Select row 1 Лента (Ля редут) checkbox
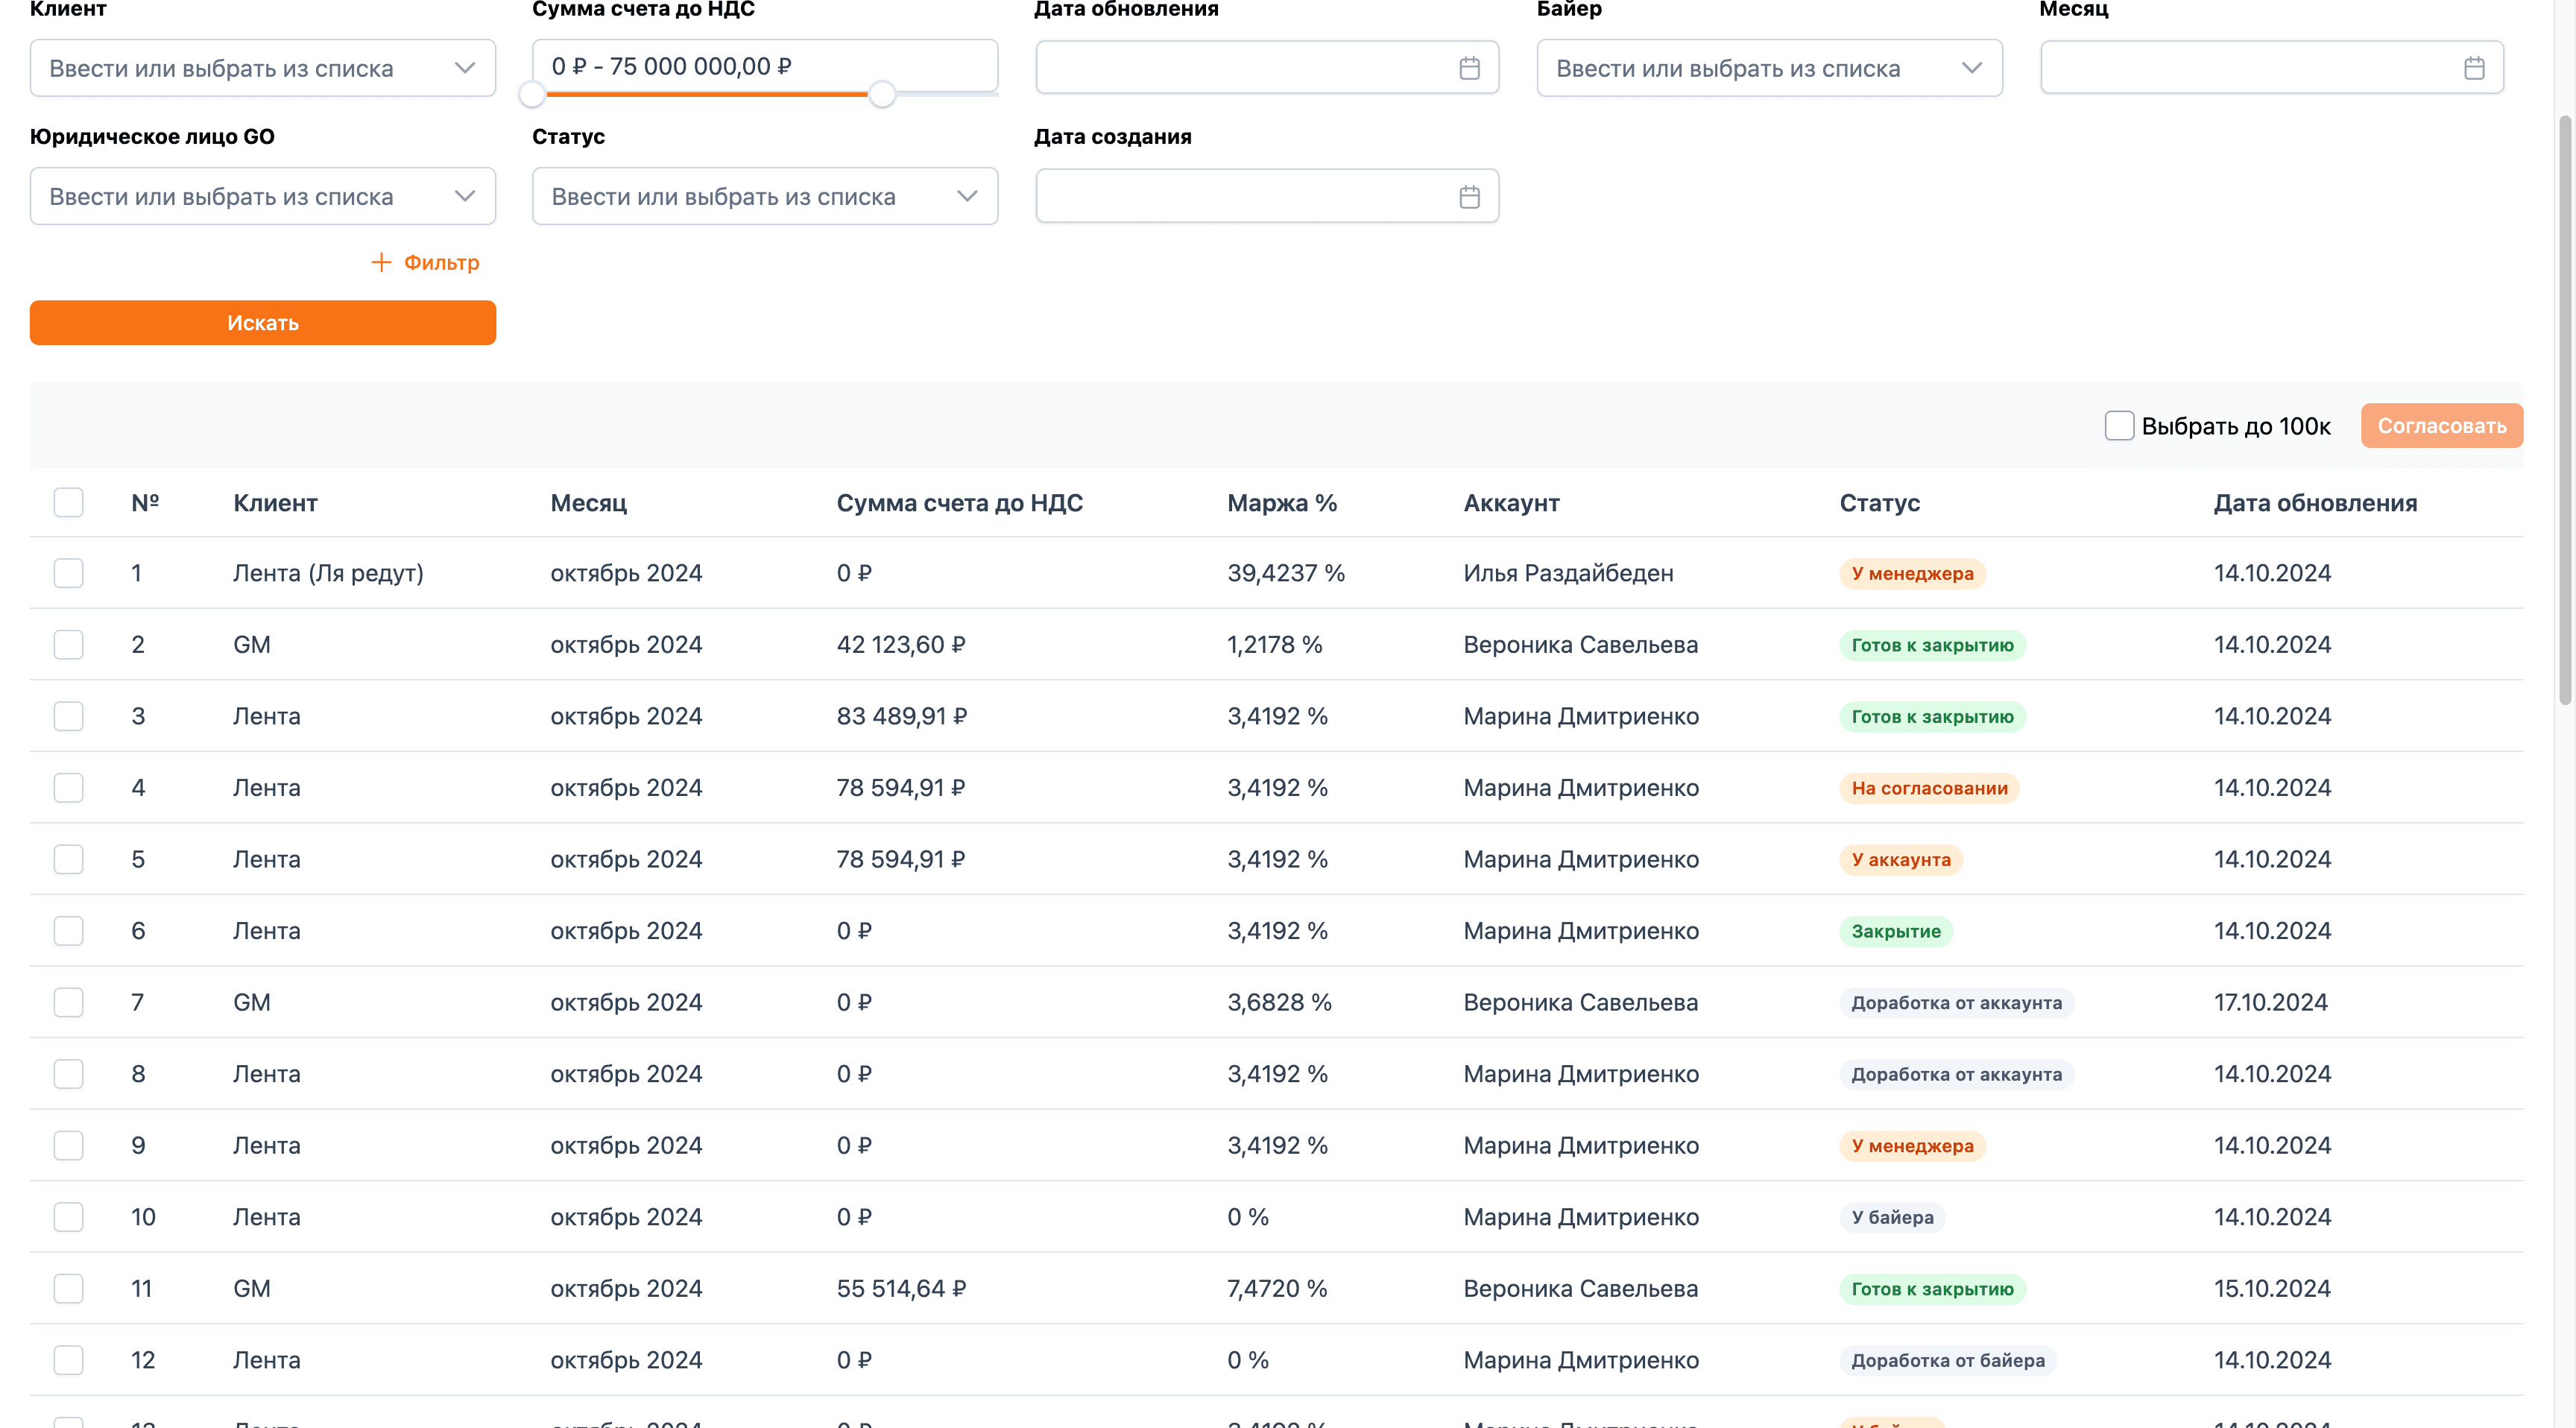Image resolution: width=2576 pixels, height=1428 pixels. coord(68,573)
